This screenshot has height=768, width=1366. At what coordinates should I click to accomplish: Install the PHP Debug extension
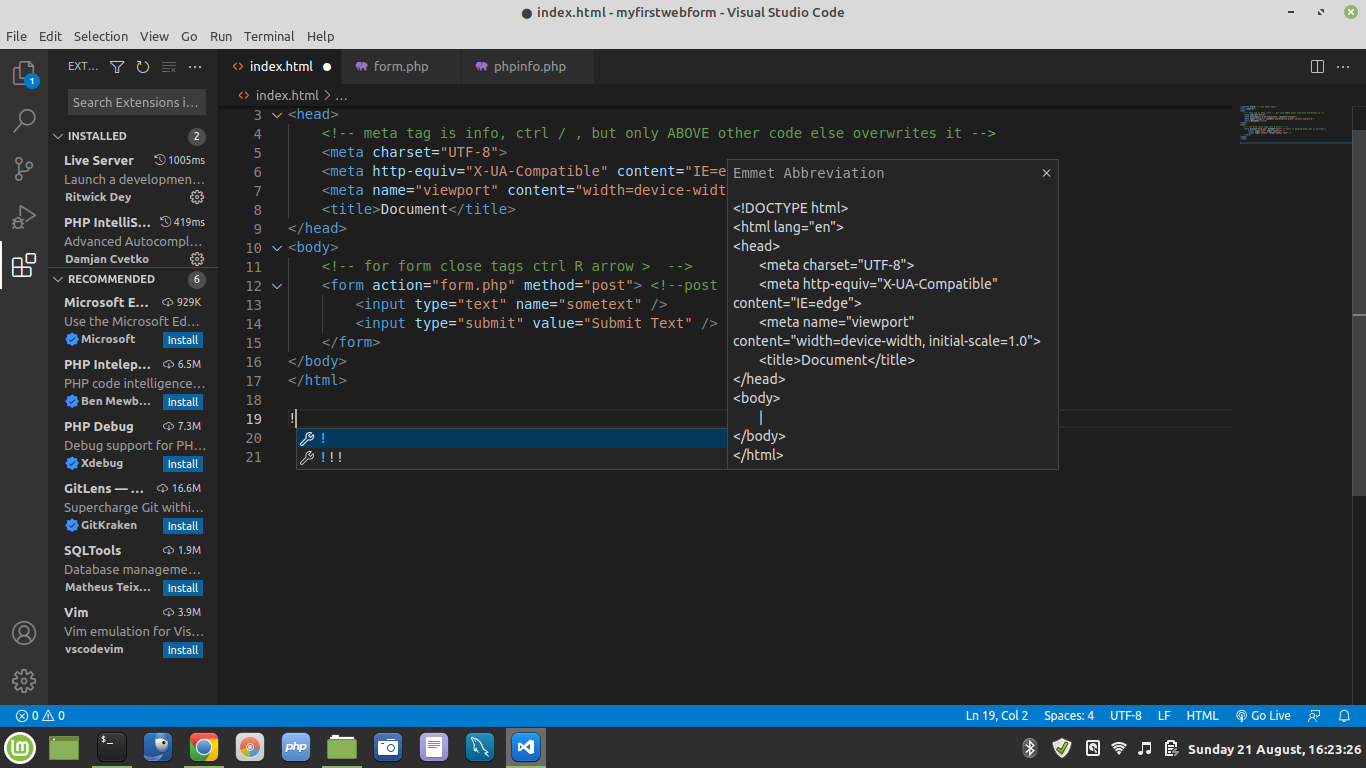coord(182,464)
